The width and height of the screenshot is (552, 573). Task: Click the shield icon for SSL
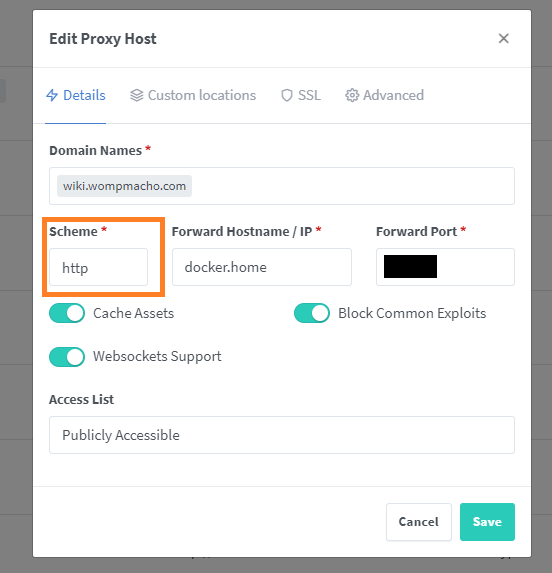[287, 95]
